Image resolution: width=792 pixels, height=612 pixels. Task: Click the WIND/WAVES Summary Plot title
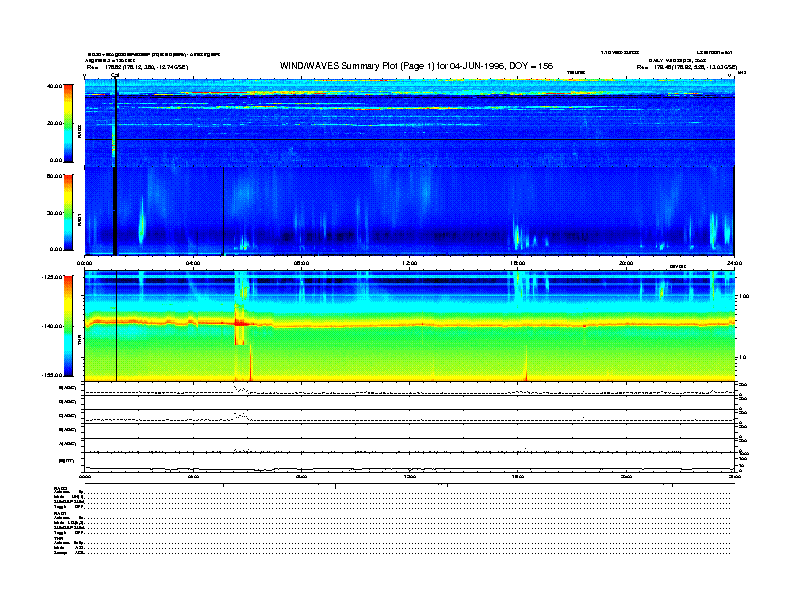(416, 66)
